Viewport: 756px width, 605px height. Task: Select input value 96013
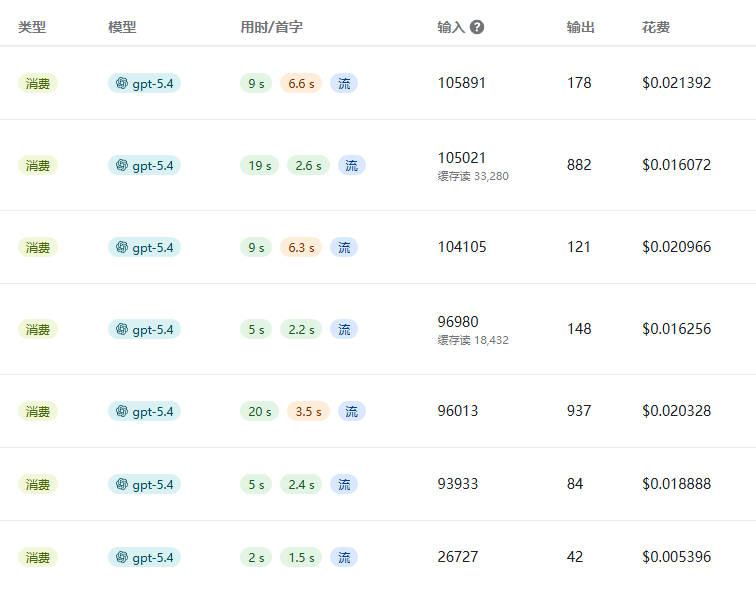[458, 411]
